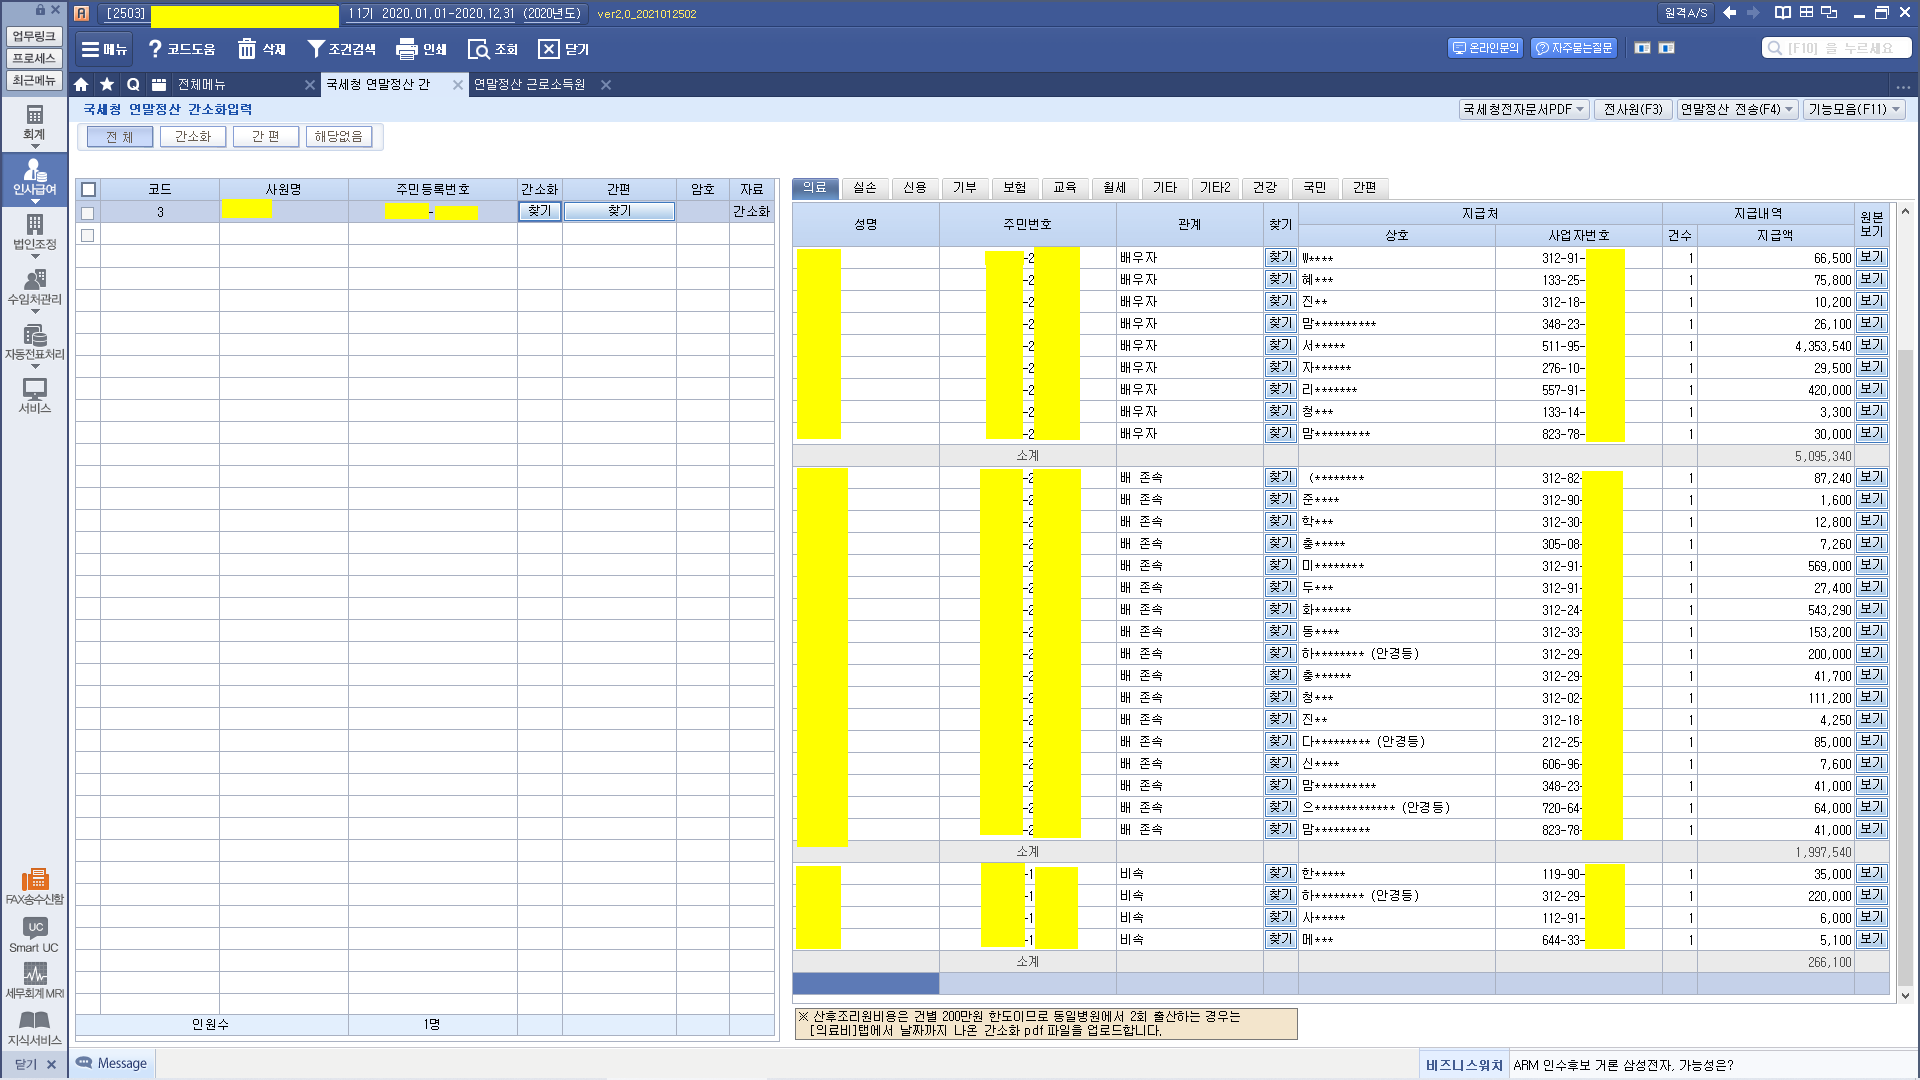Check the empty second row checkbox
Screen dimensions: 1920x1080
click(x=88, y=235)
